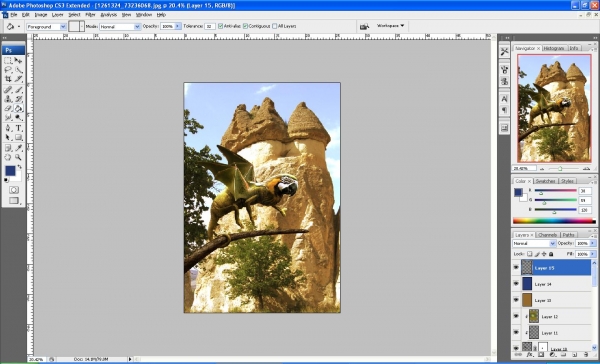This screenshot has height=364, width=600.
Task: Open layer blend mode Normal dropdown
Action: point(534,243)
